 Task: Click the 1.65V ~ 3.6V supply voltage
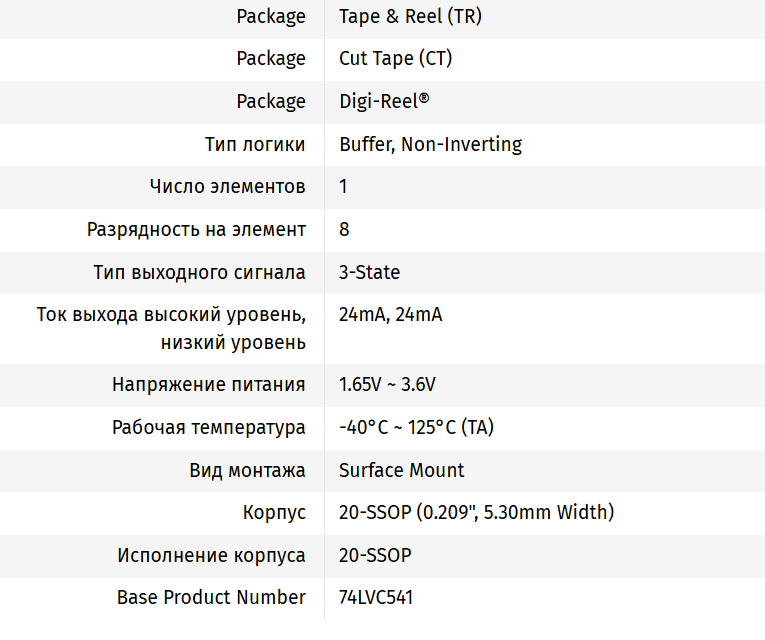pos(387,385)
